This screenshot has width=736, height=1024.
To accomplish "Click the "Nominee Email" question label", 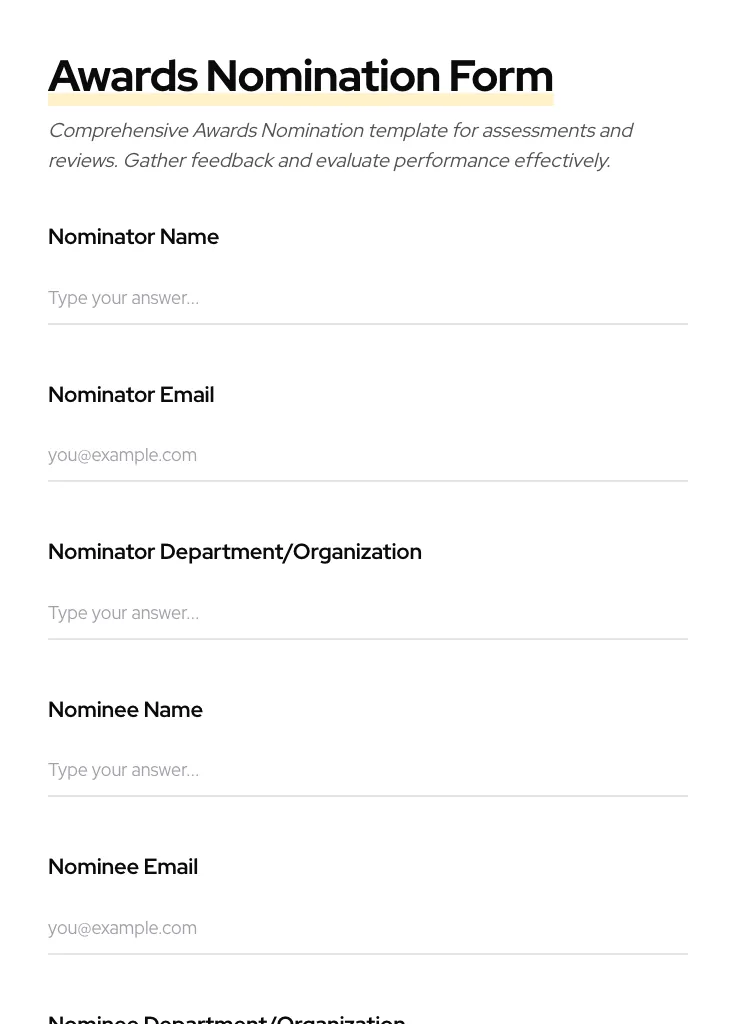I will [x=123, y=867].
